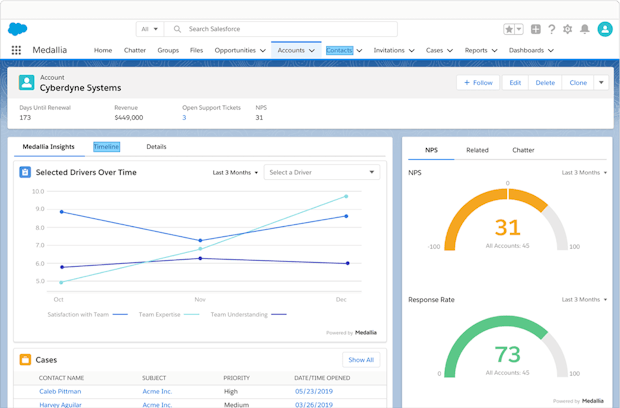Click the Favorites star icon

point(509,29)
